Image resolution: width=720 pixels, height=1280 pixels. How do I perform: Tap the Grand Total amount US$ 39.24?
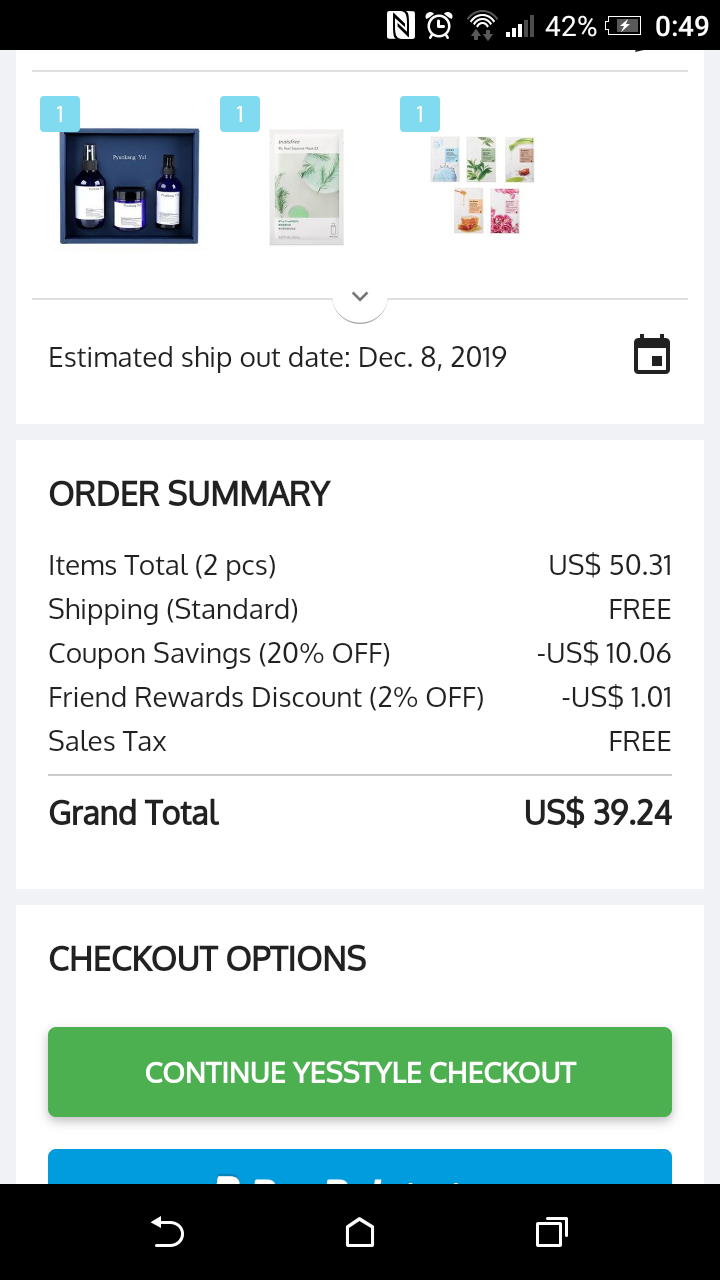coord(598,813)
